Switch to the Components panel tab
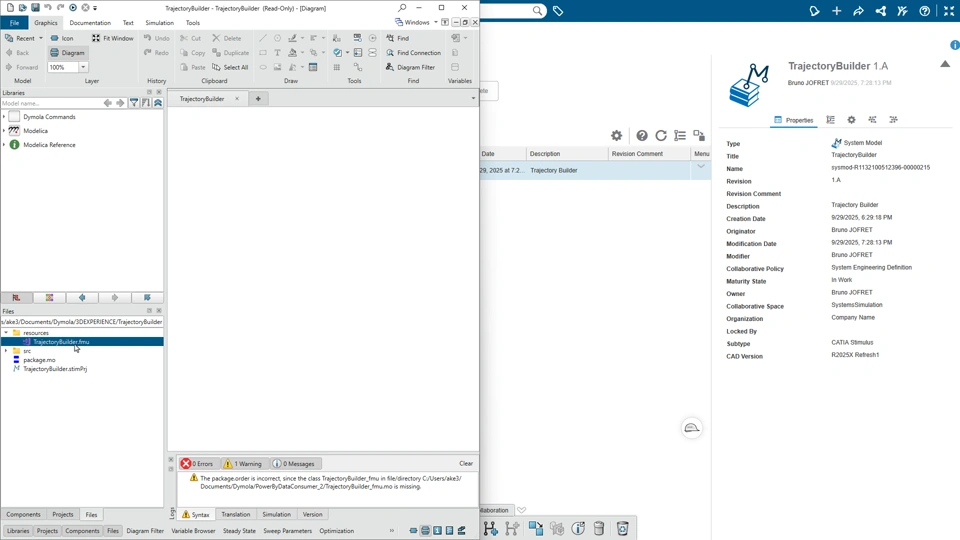960x540 pixels. [x=23, y=514]
